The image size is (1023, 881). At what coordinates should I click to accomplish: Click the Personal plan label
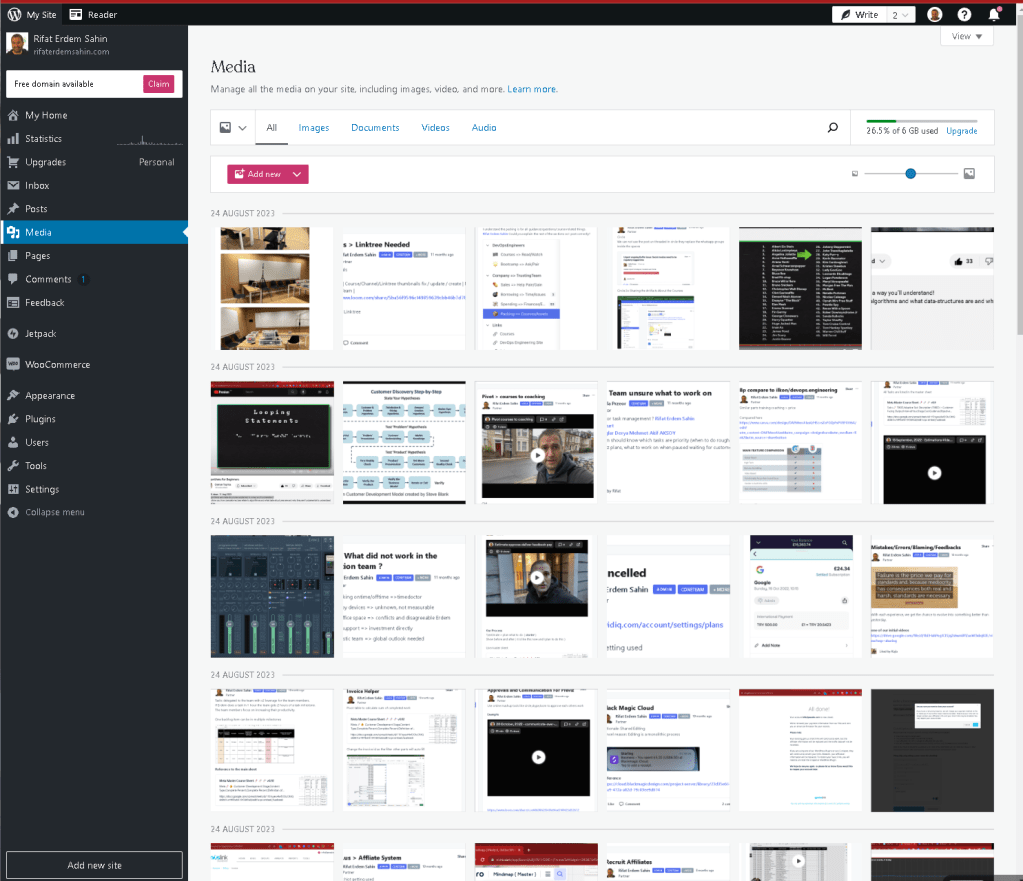coord(157,162)
